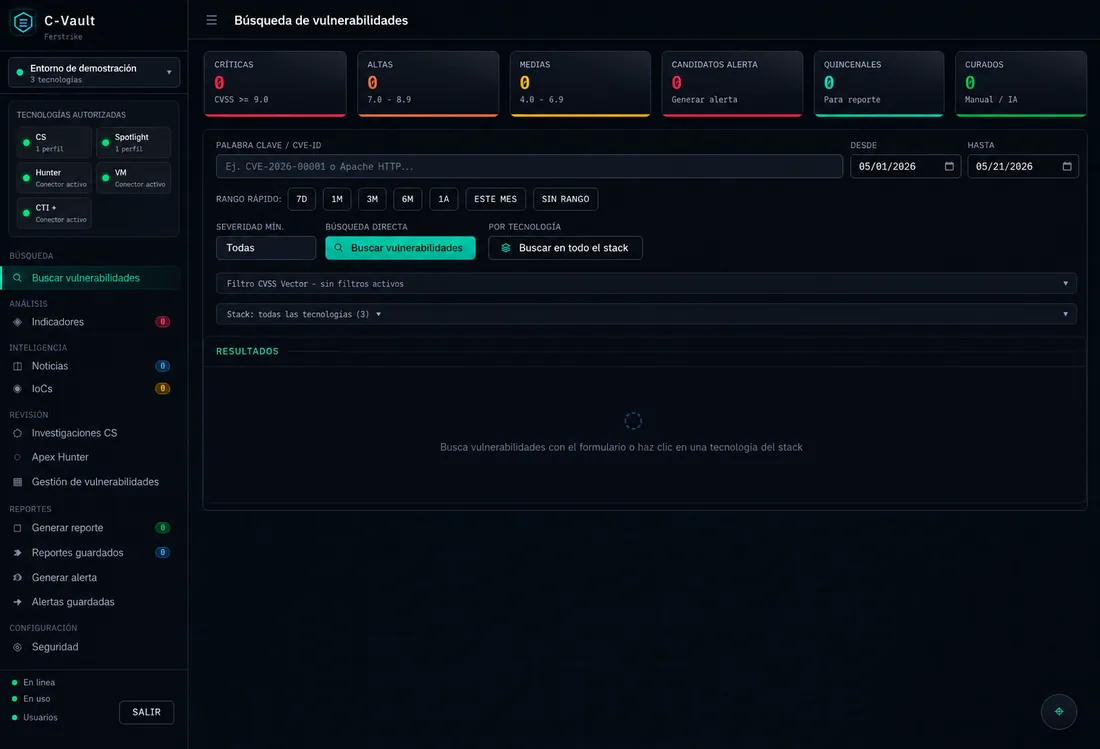Select the SIN RANGO option
Viewport: 1100px width, 749px height.
tap(565, 199)
